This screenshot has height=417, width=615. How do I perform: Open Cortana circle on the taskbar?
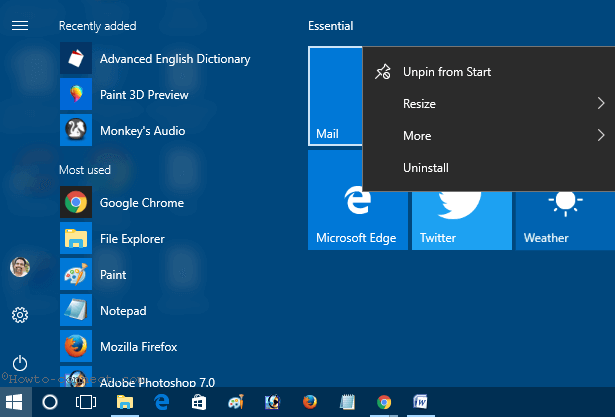coord(50,402)
